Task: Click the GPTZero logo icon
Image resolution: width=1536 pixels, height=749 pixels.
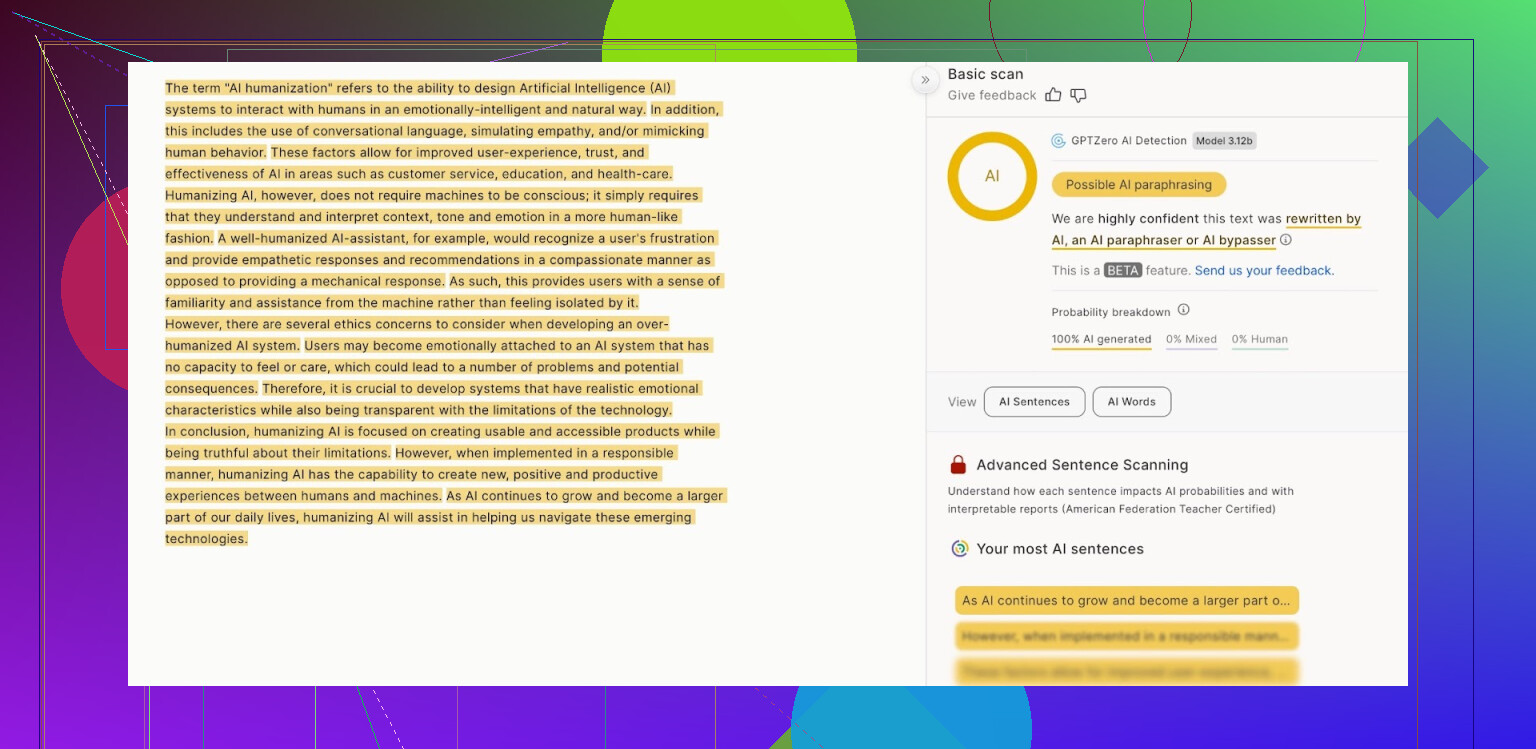Action: point(1058,141)
